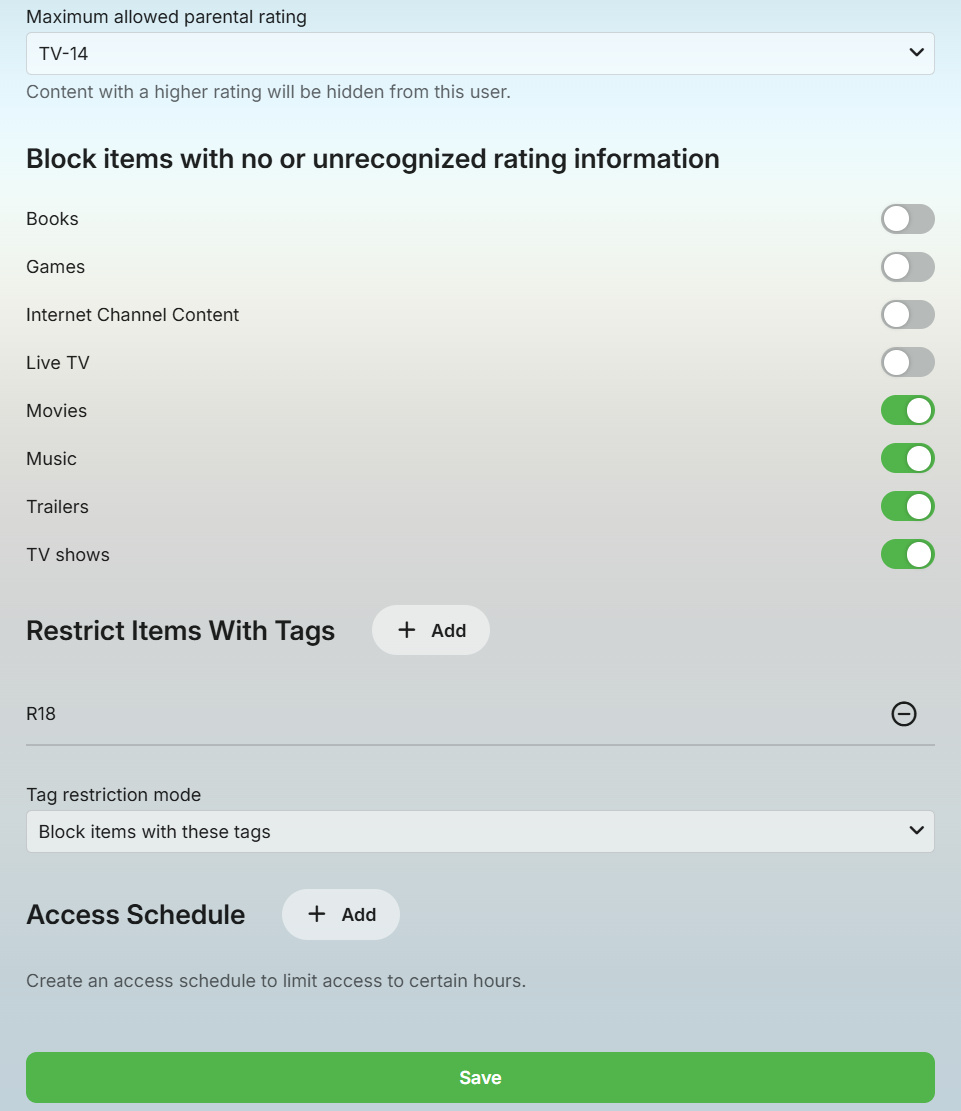Open the Tag restriction mode dropdown

tap(480, 832)
